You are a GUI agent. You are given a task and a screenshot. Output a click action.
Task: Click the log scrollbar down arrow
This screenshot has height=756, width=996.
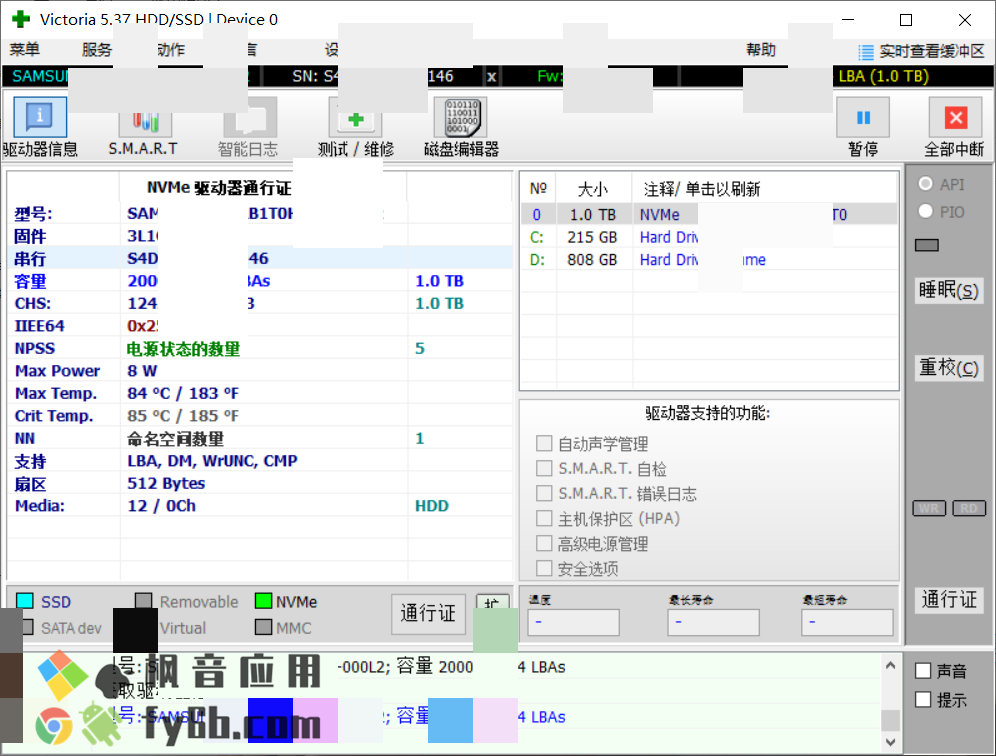(x=891, y=741)
